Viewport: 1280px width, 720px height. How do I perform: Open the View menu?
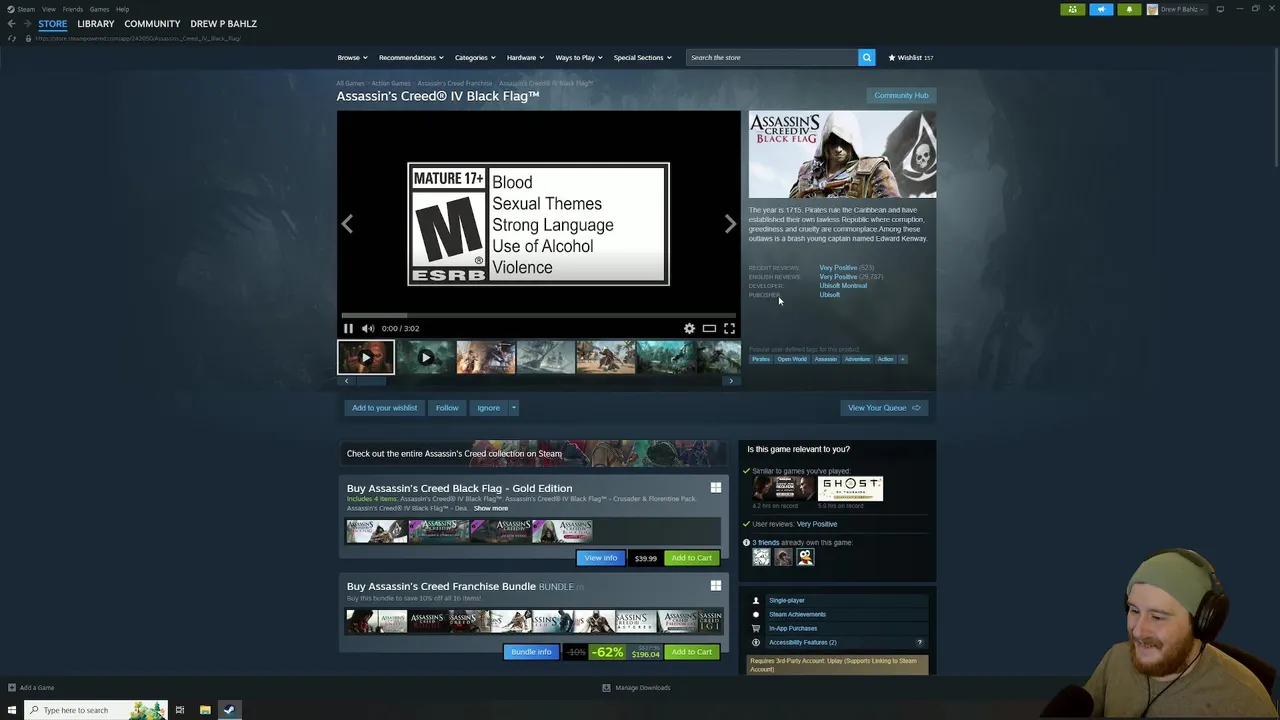tap(48, 9)
